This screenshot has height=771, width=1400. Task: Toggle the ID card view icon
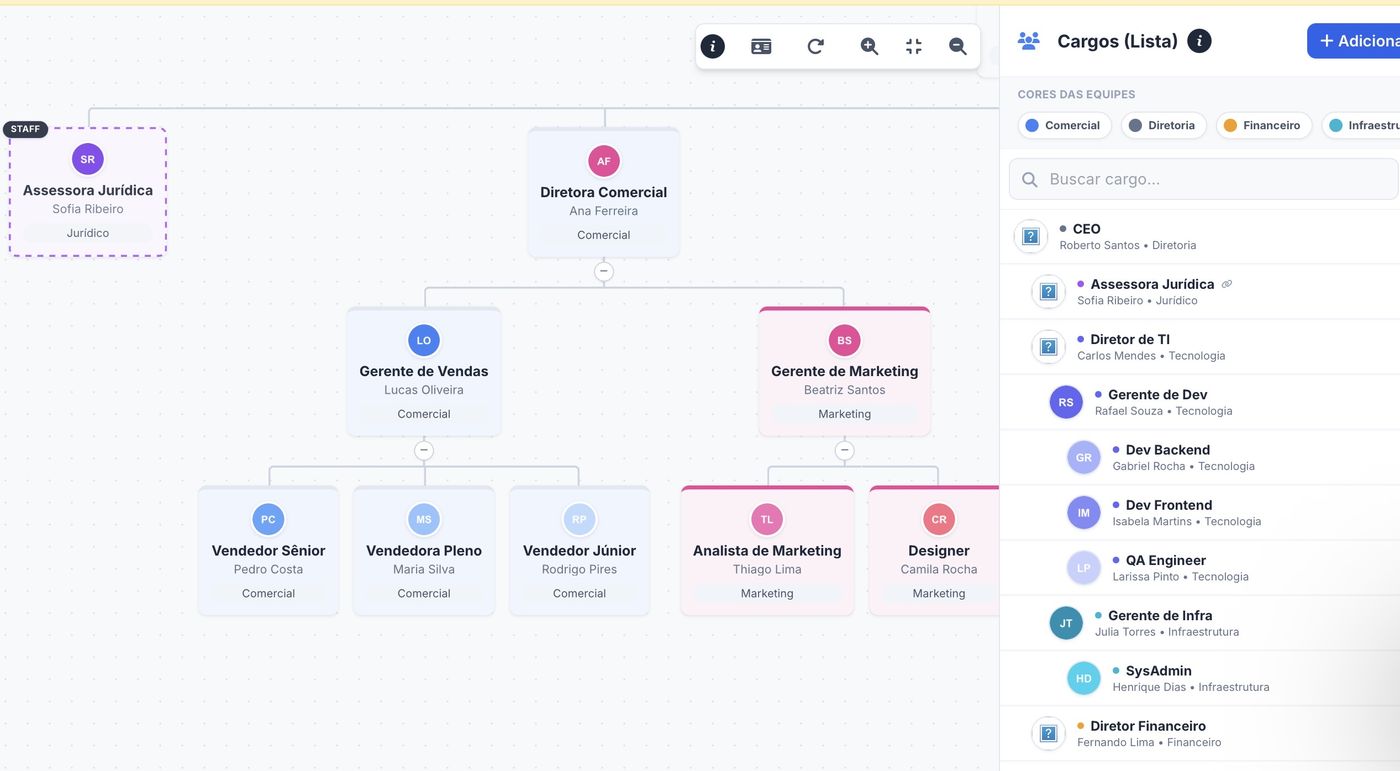click(x=761, y=46)
